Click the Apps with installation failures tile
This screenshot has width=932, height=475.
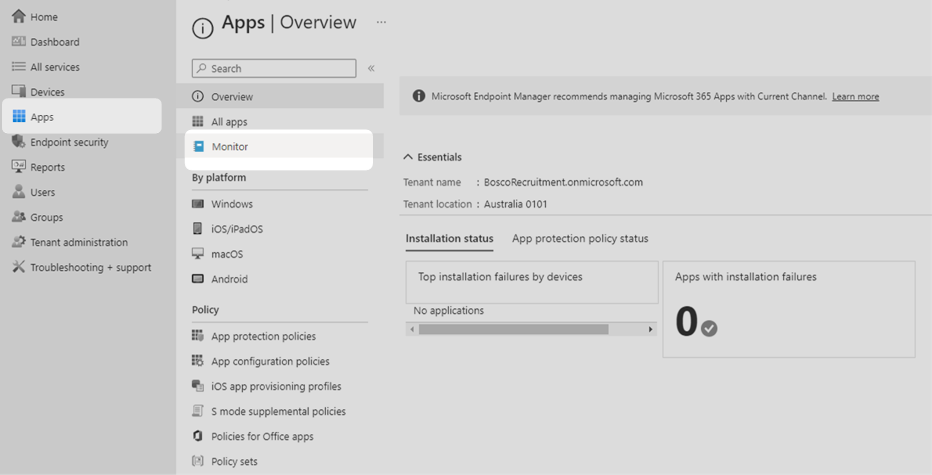coord(789,309)
